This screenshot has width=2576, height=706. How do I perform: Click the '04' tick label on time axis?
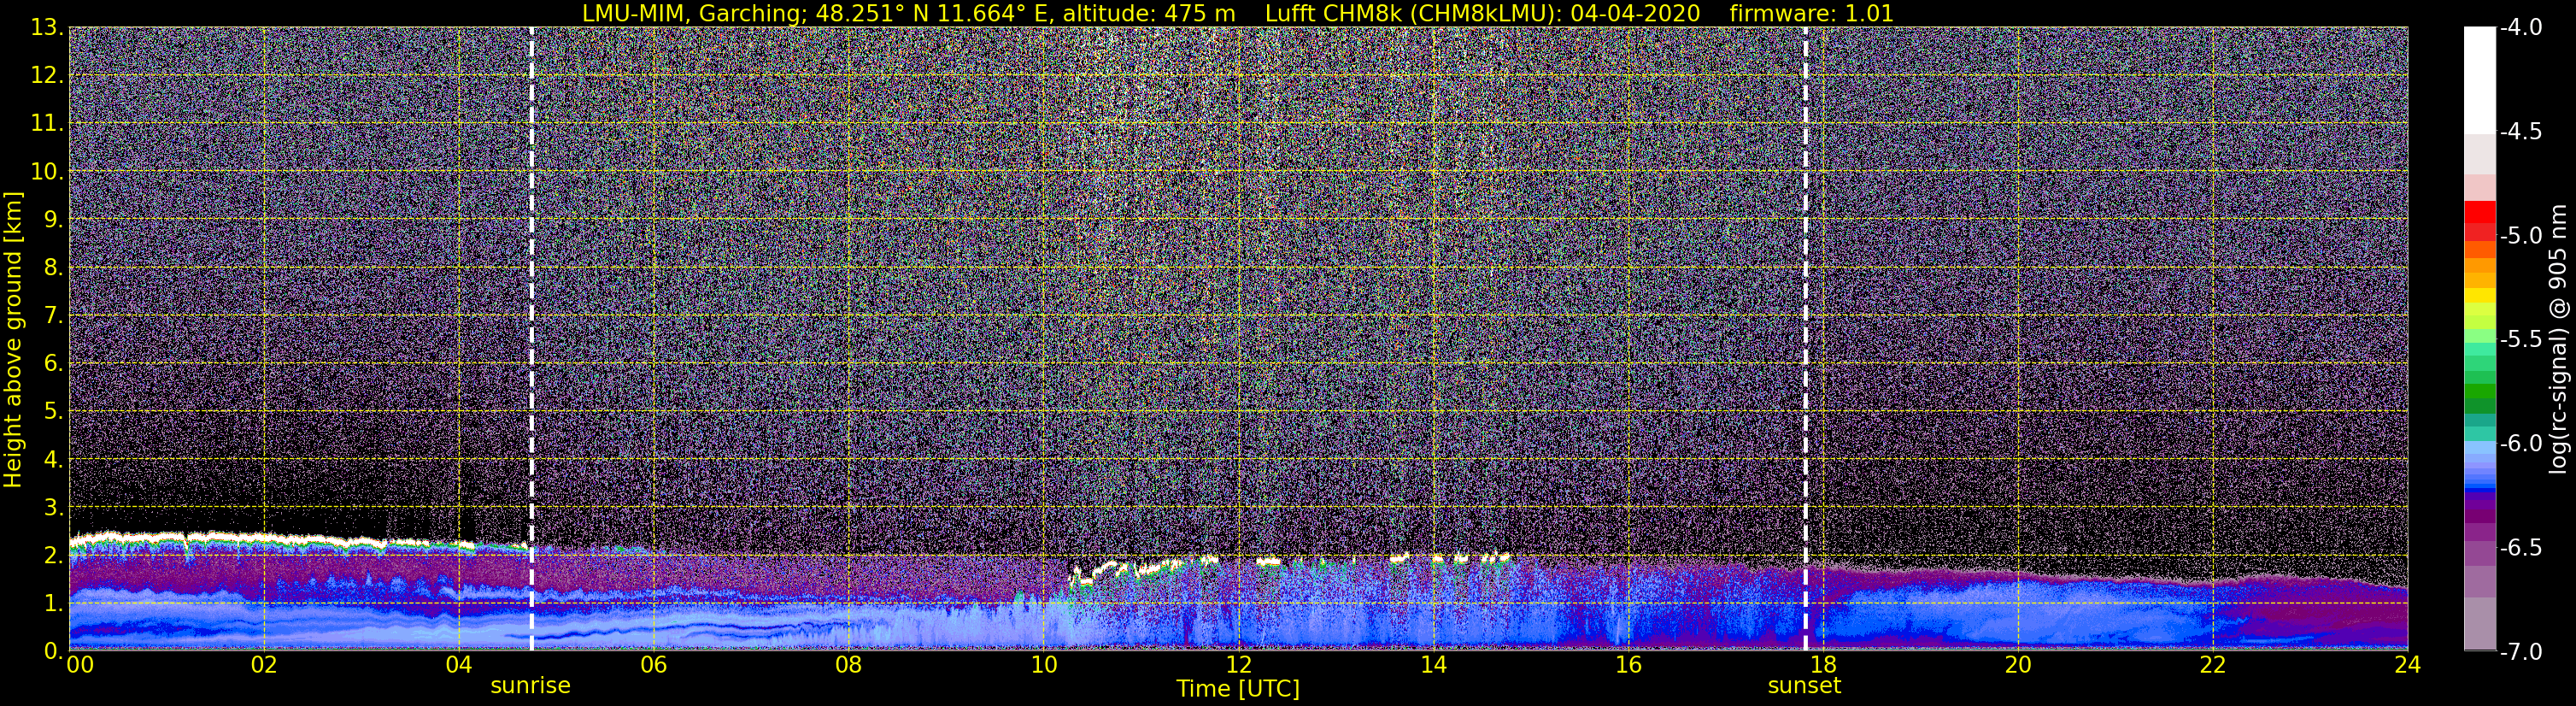tap(458, 665)
